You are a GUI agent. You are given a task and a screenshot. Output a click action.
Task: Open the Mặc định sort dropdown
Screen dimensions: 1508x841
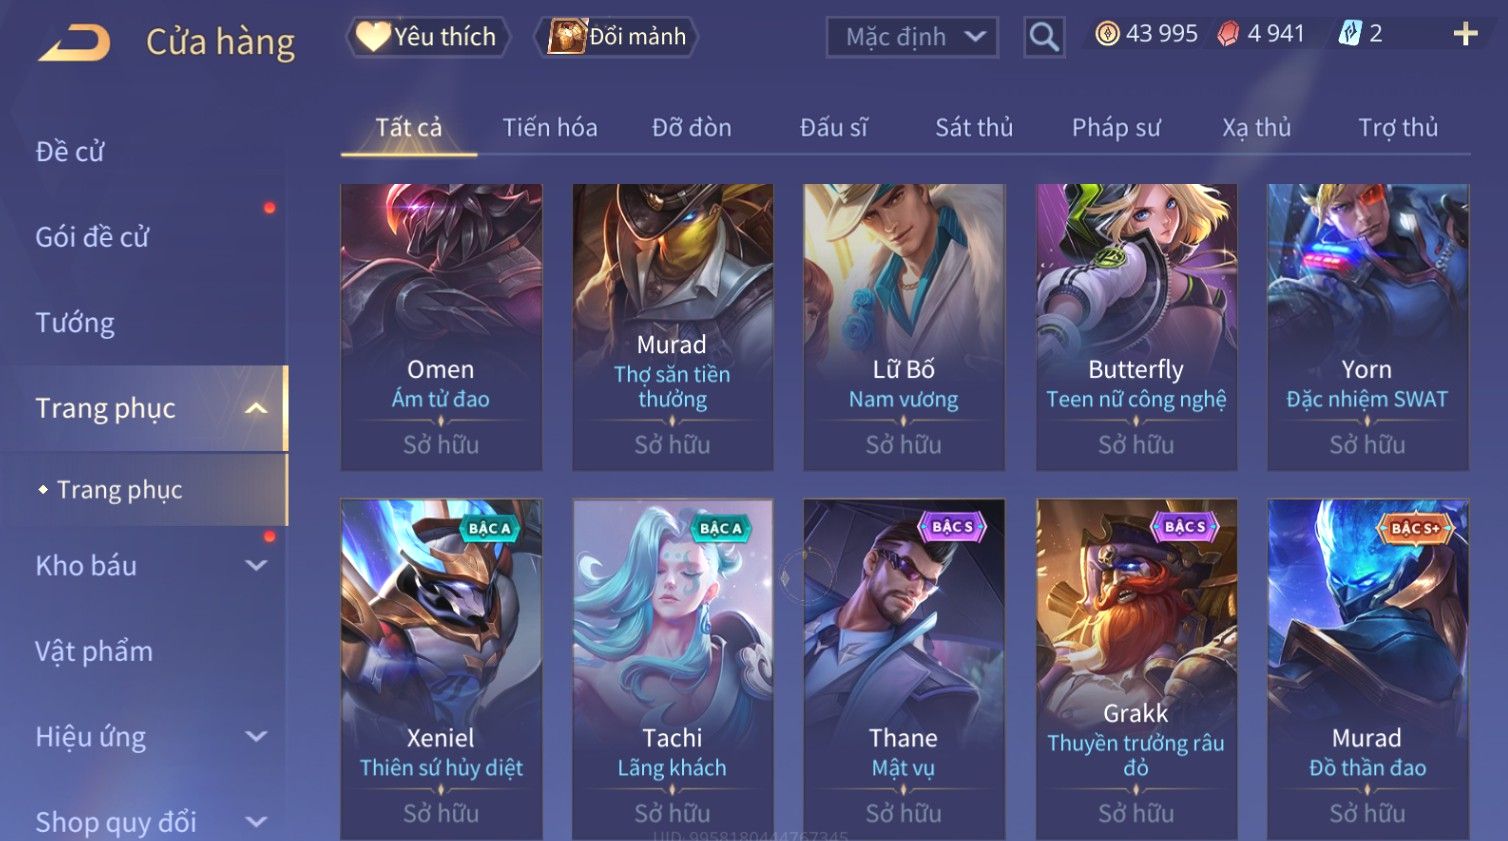click(912, 38)
